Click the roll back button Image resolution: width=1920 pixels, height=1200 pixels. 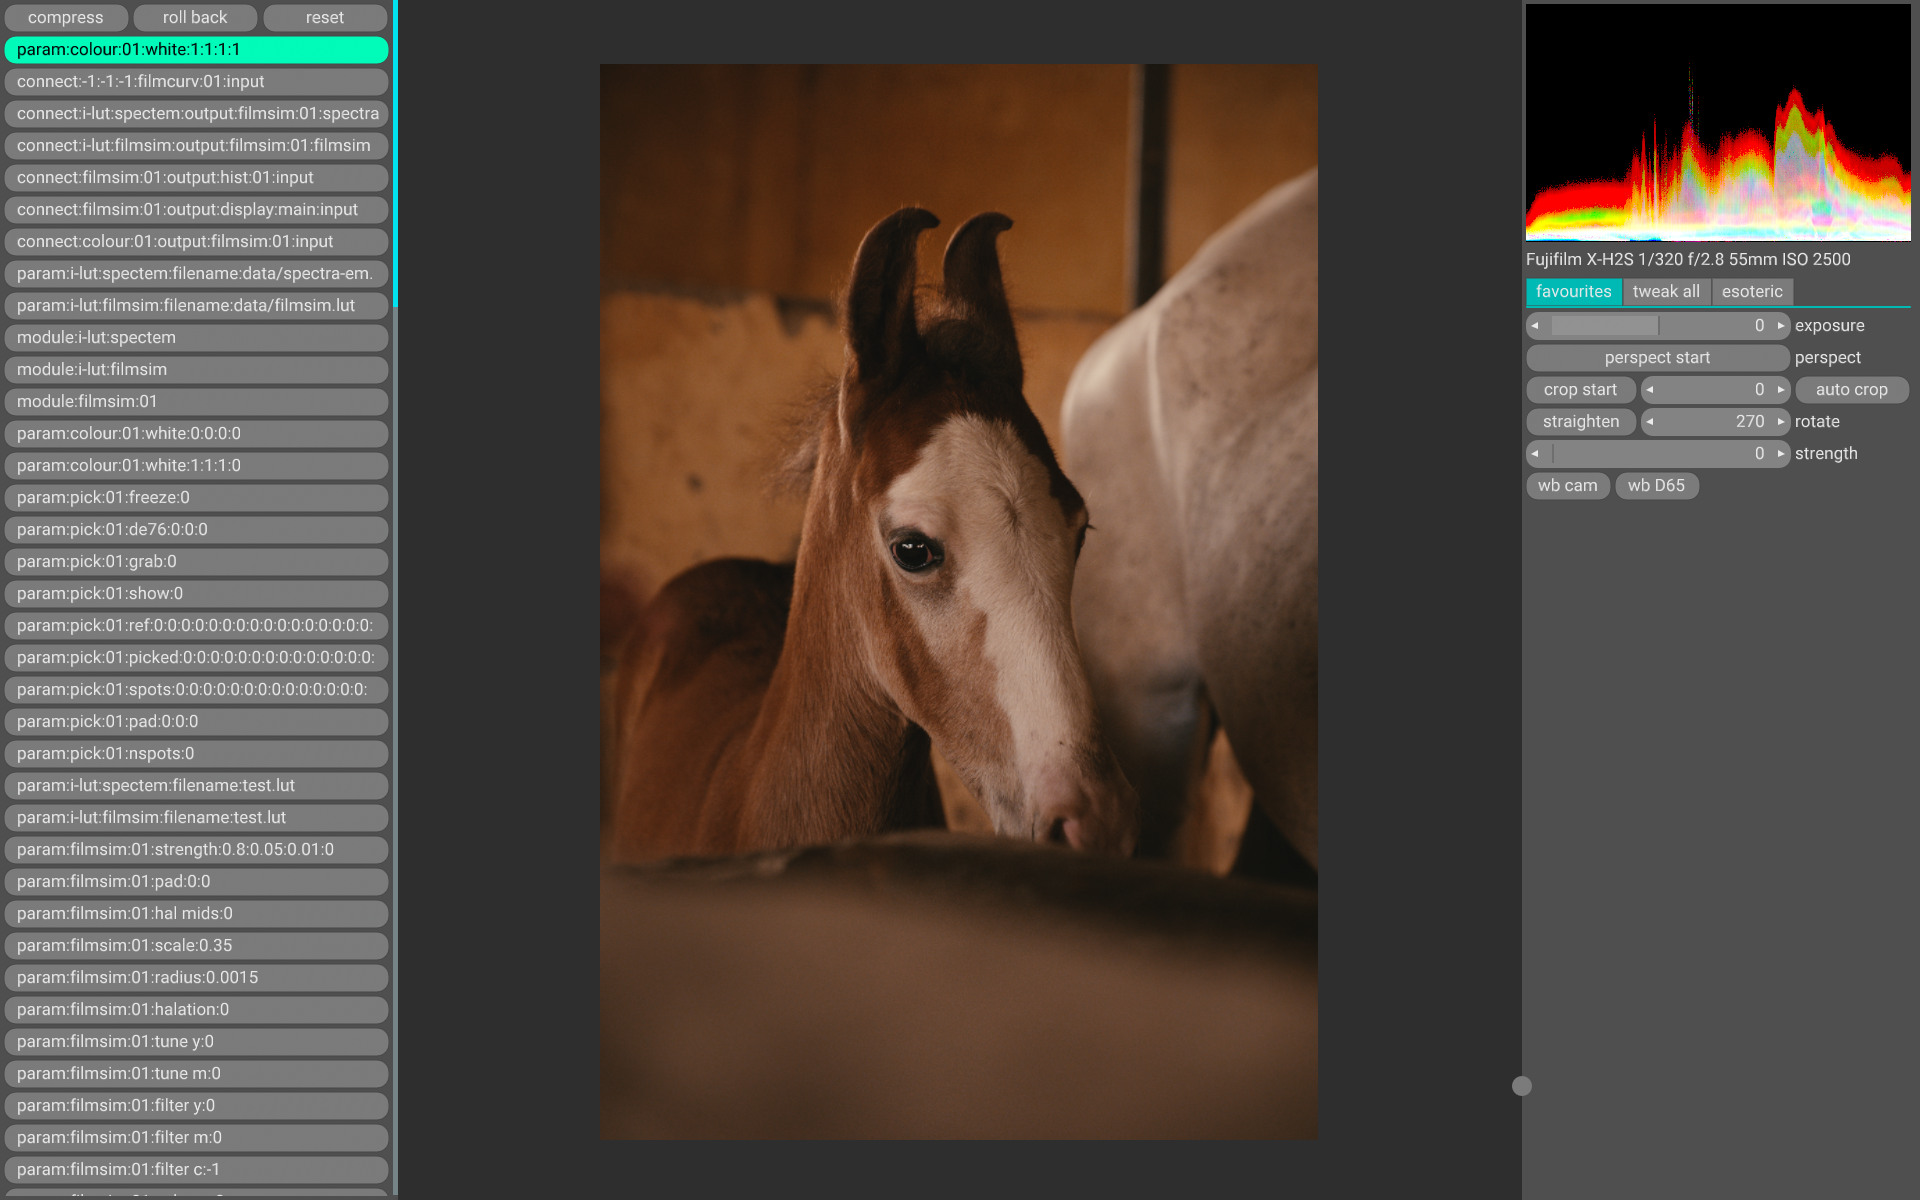click(x=195, y=18)
